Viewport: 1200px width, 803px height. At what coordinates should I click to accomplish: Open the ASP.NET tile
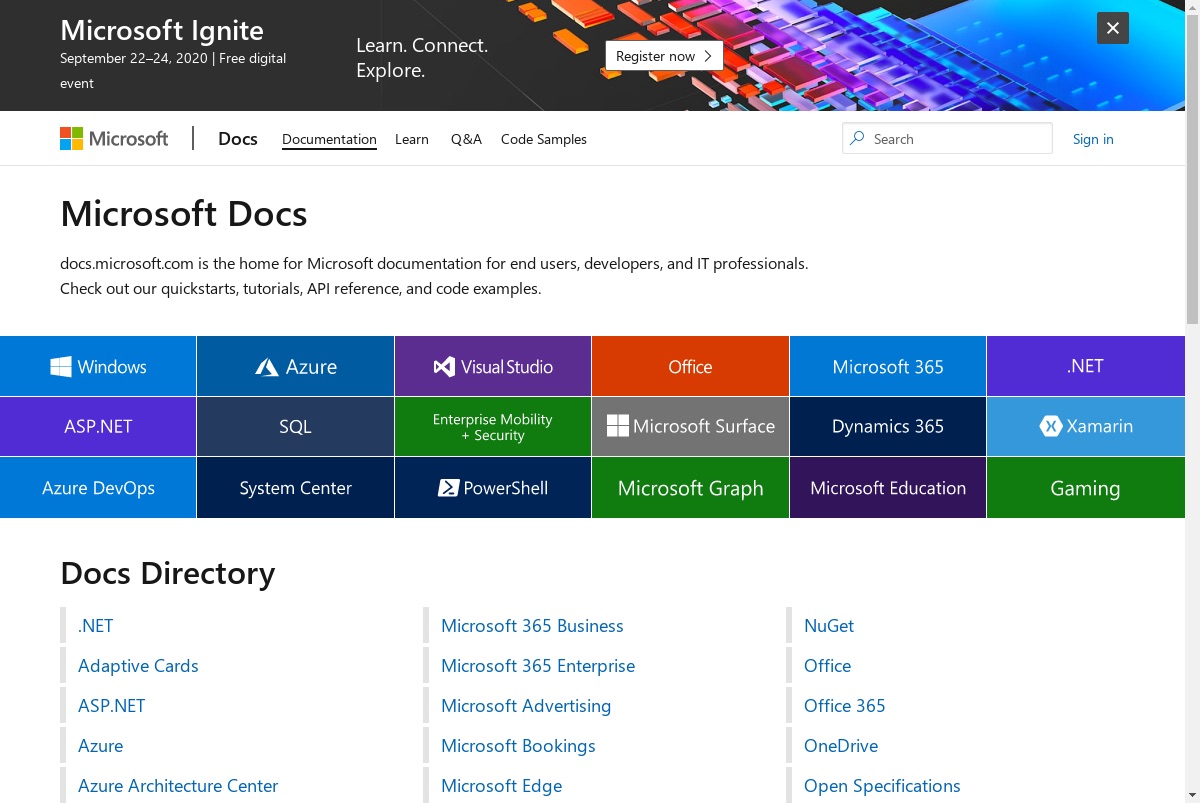pyautogui.click(x=98, y=426)
